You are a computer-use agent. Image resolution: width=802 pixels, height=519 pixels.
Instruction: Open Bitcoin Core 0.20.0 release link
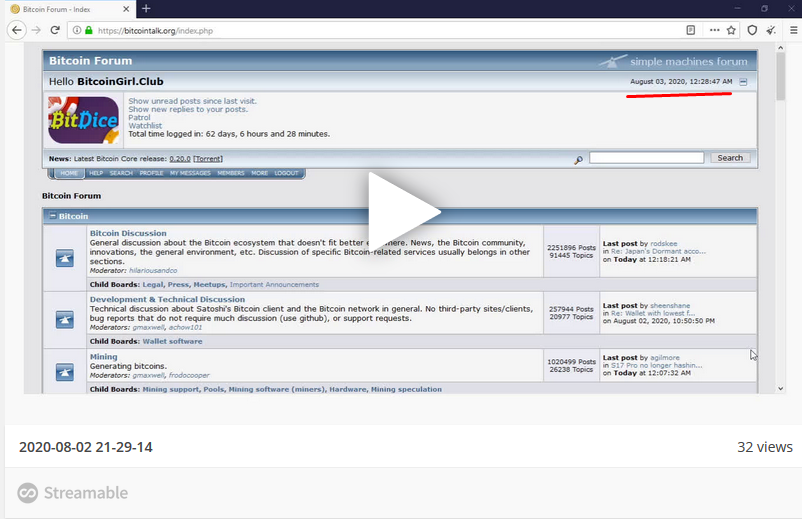click(x=180, y=159)
